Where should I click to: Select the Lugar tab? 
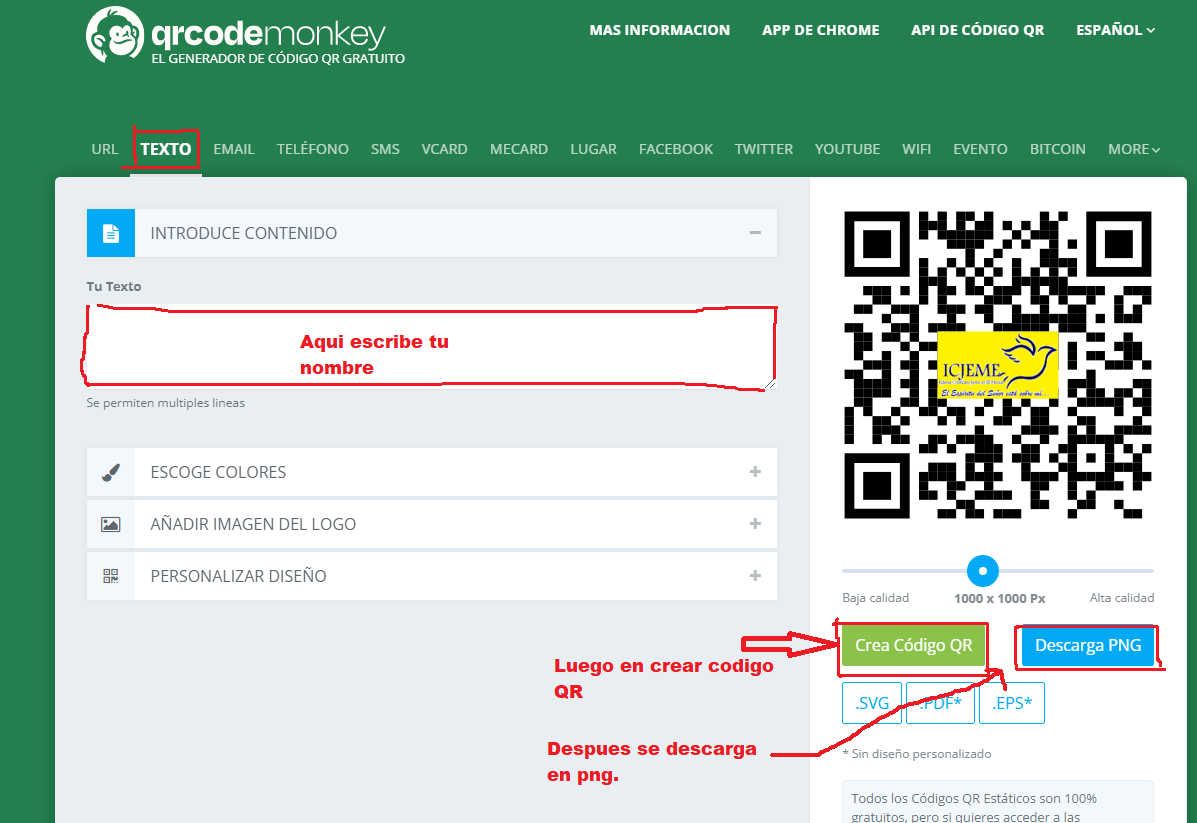pyautogui.click(x=593, y=149)
